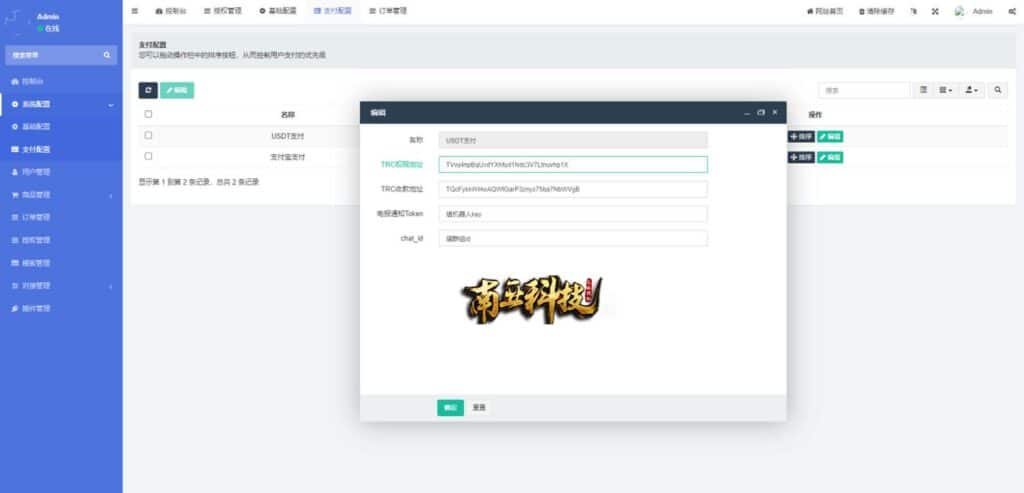Click the hamburger sidebar toggle icon

[135, 11]
